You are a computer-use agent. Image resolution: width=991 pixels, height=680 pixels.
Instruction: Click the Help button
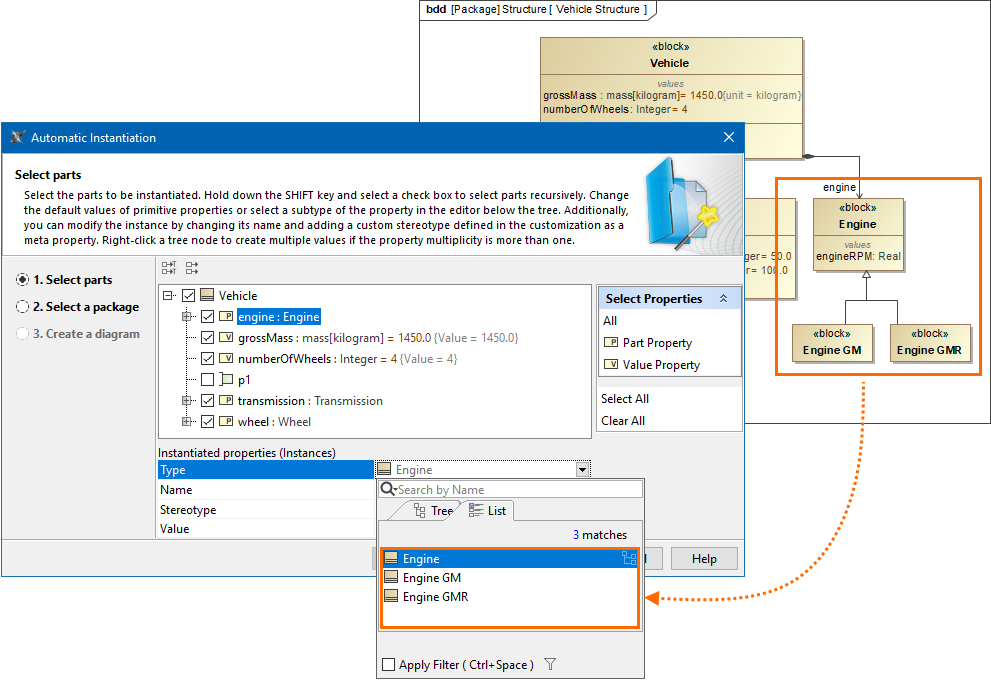coord(704,558)
